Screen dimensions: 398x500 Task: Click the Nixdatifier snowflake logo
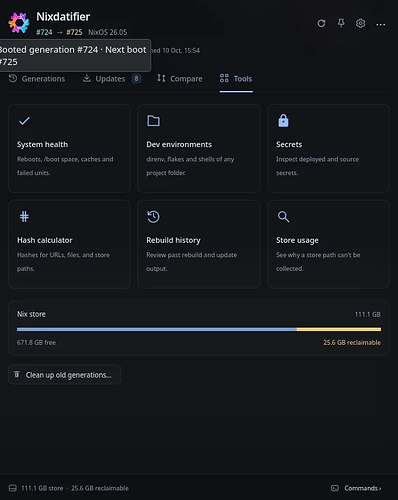pyautogui.click(x=19, y=23)
